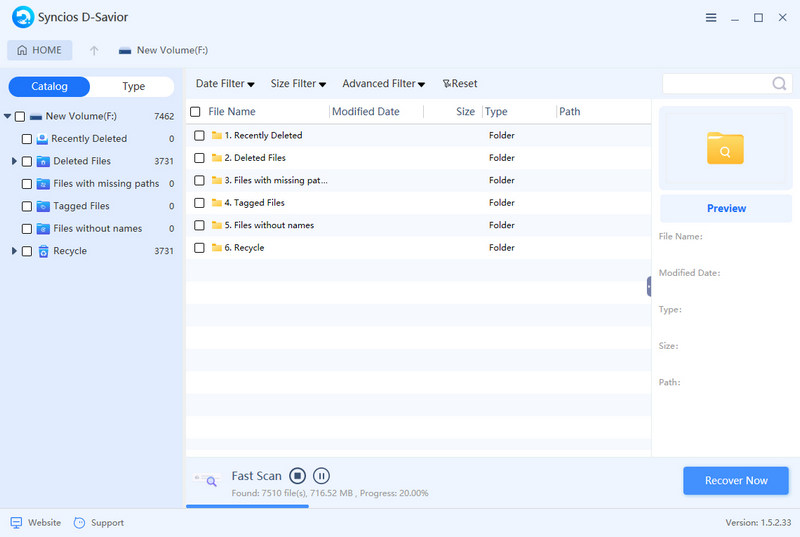
Task: Expand the Recycle tree node
Action: pos(14,251)
